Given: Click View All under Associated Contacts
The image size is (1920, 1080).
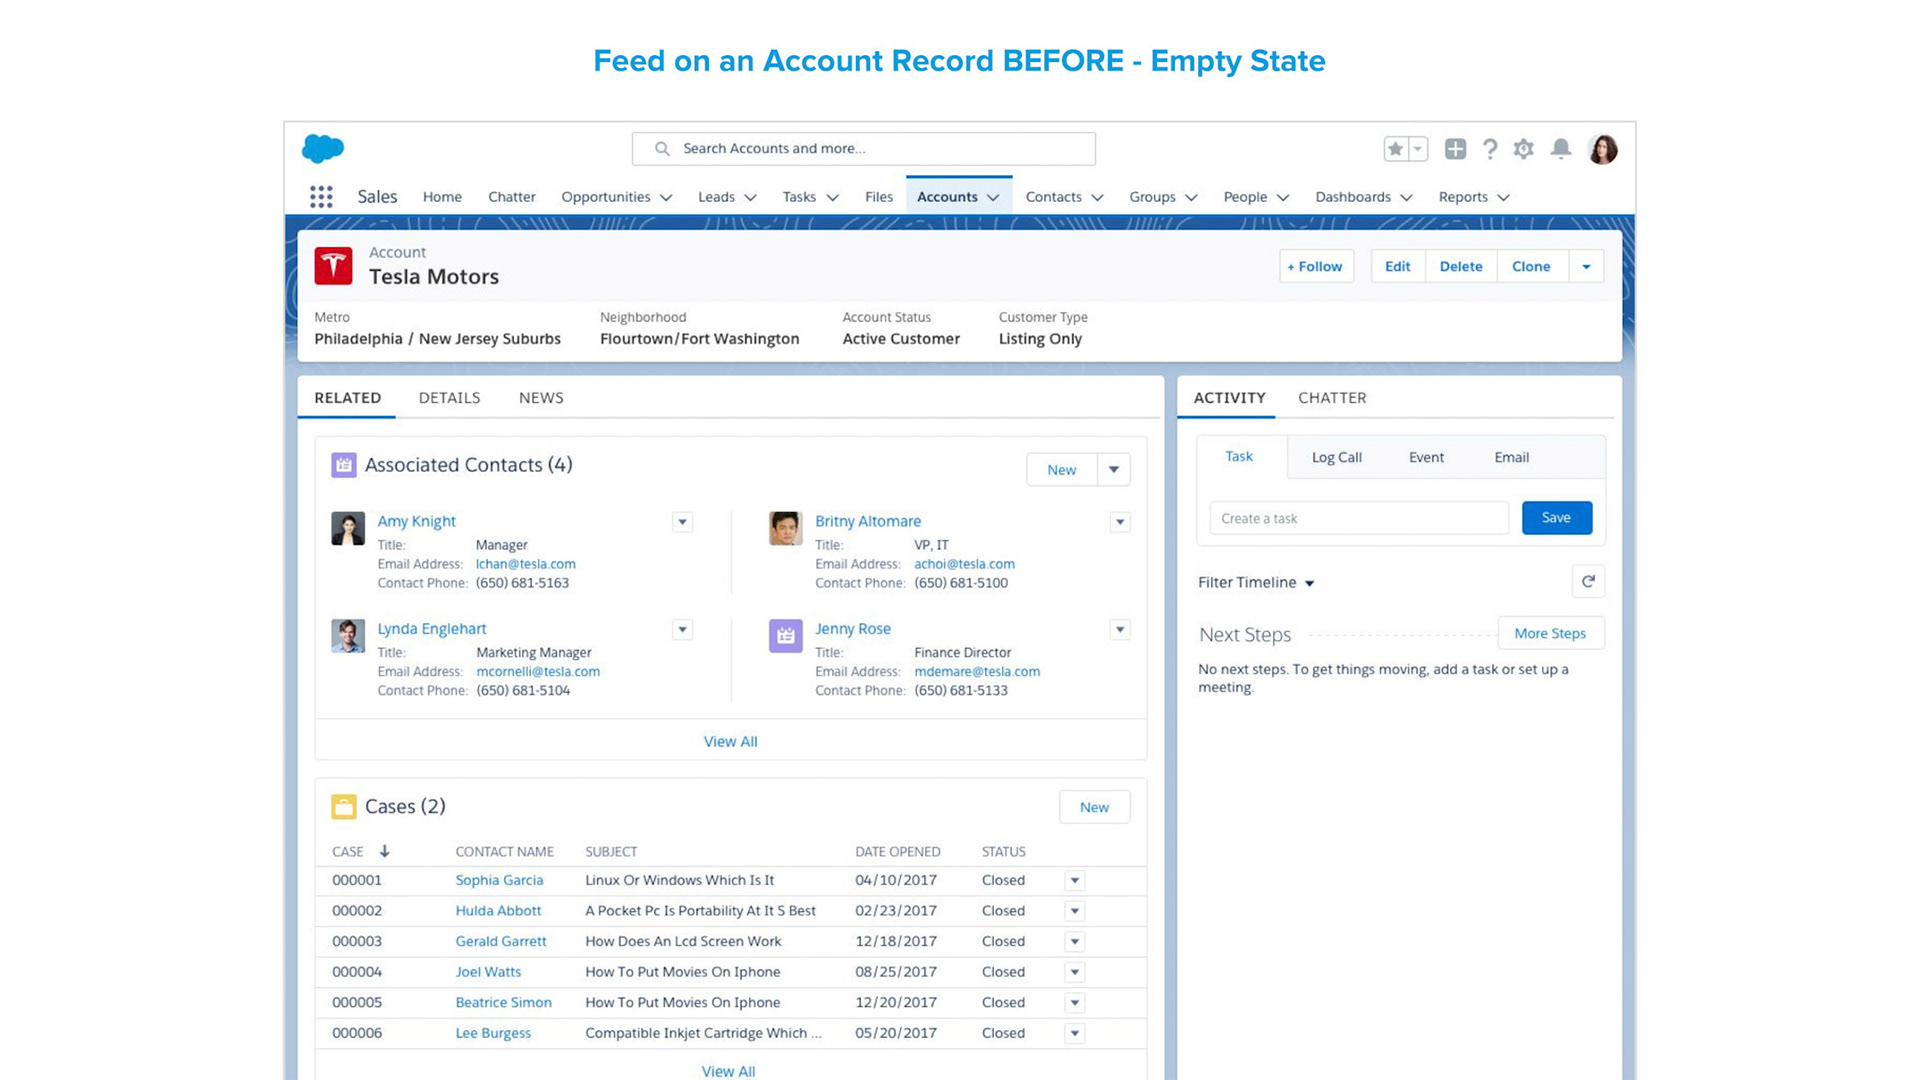Looking at the screenshot, I should pos(730,742).
